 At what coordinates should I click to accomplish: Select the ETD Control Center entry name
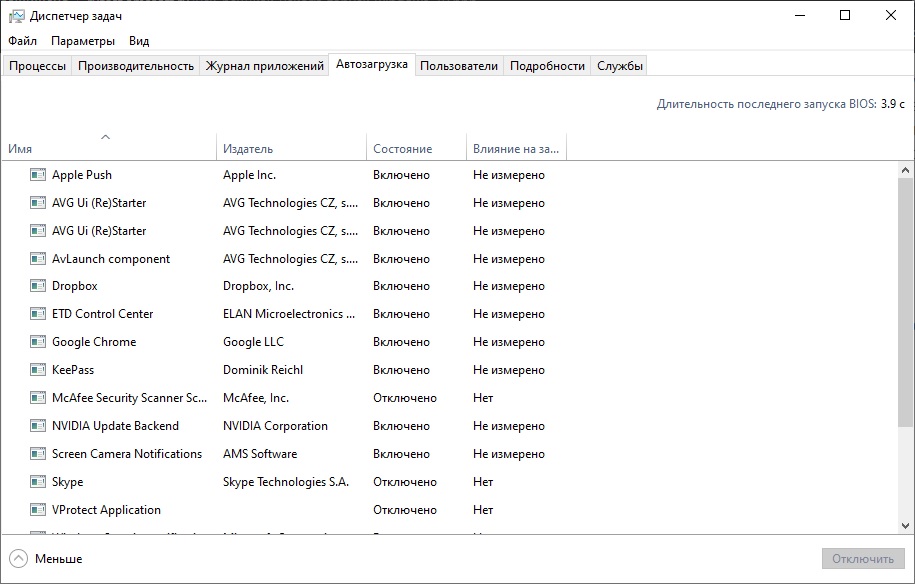point(102,314)
